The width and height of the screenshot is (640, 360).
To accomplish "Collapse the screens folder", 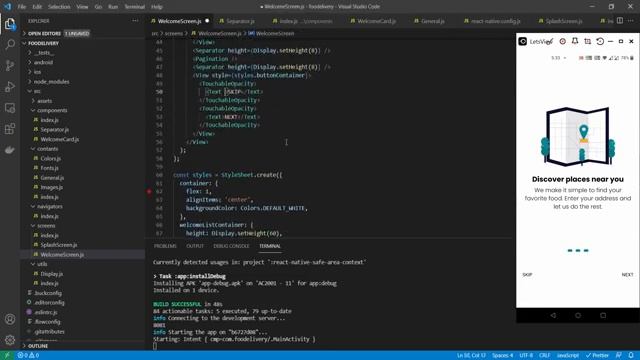I will coord(46,226).
